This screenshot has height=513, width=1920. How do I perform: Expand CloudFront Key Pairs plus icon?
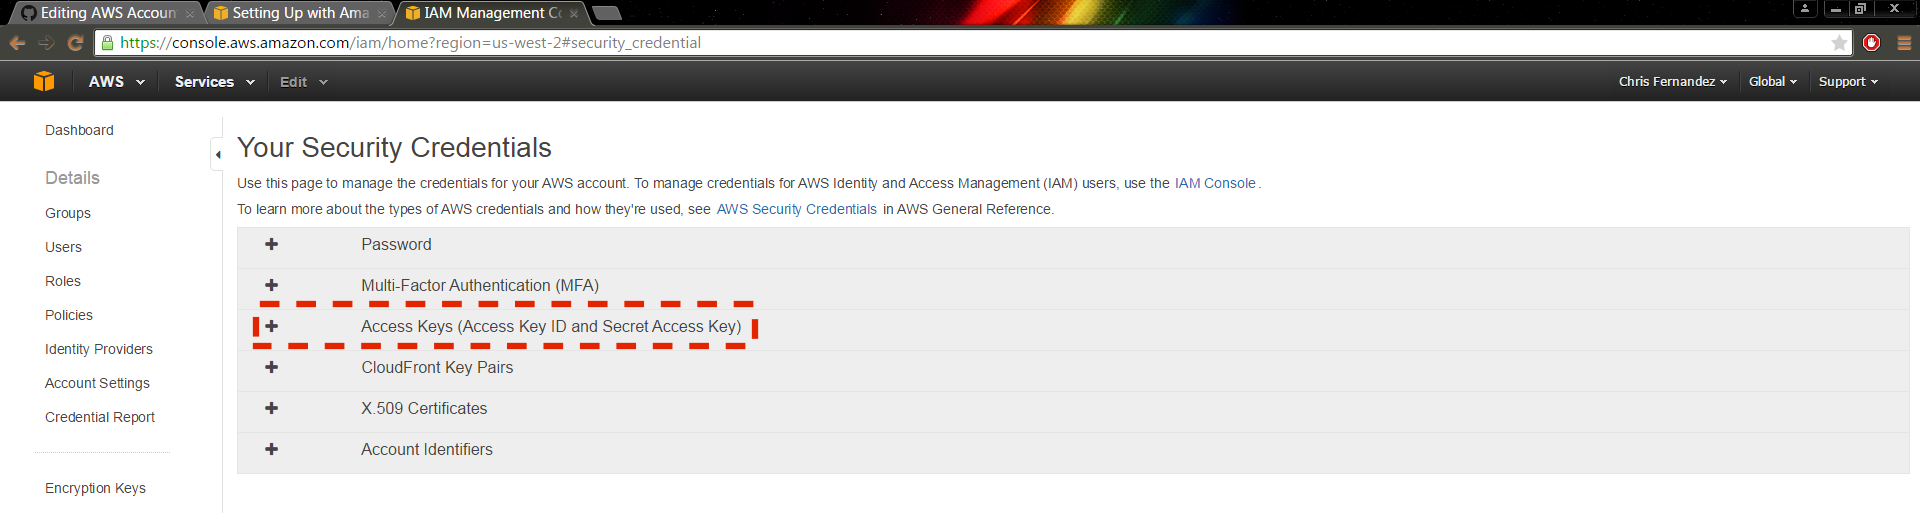click(271, 368)
